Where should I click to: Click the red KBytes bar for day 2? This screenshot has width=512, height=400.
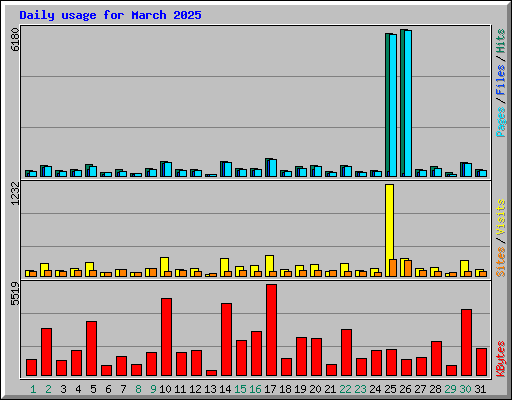point(46,352)
